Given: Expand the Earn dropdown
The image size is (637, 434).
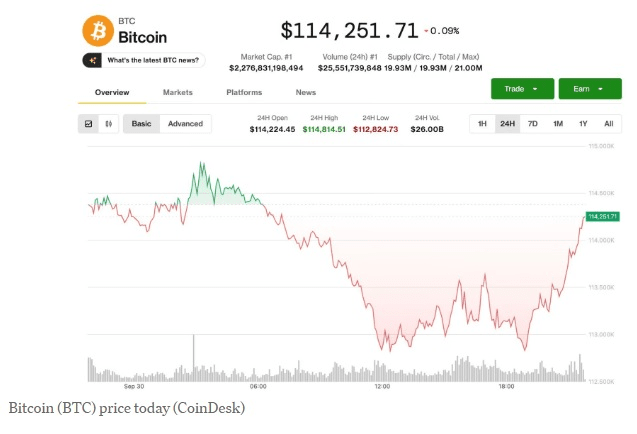Looking at the screenshot, I should pos(588,89).
